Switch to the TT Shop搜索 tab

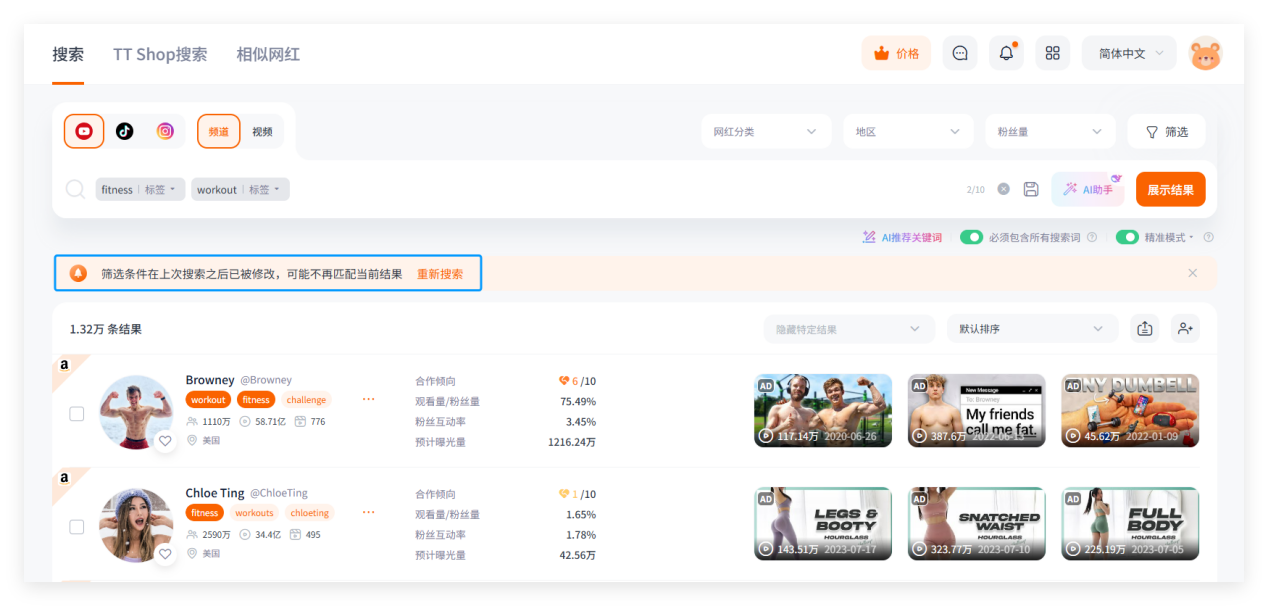click(x=160, y=54)
